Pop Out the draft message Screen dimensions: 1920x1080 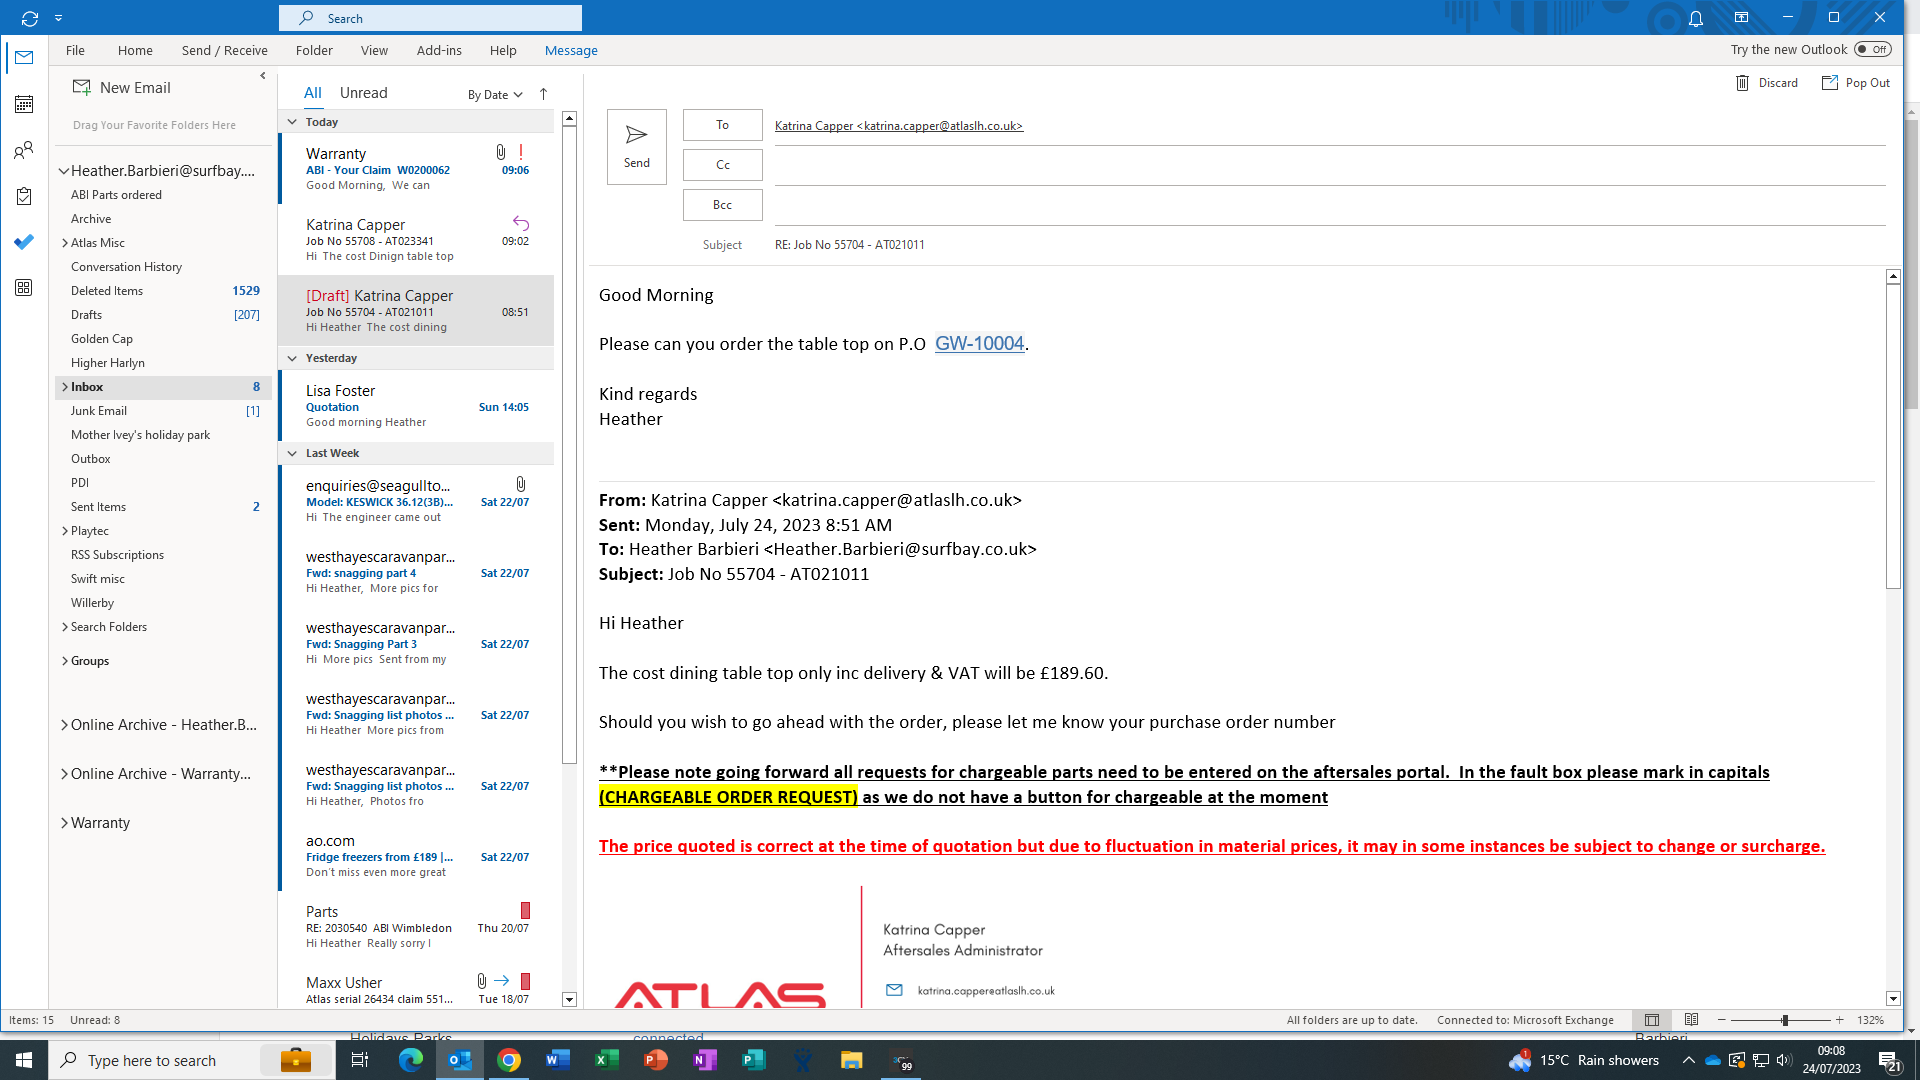click(x=1856, y=83)
